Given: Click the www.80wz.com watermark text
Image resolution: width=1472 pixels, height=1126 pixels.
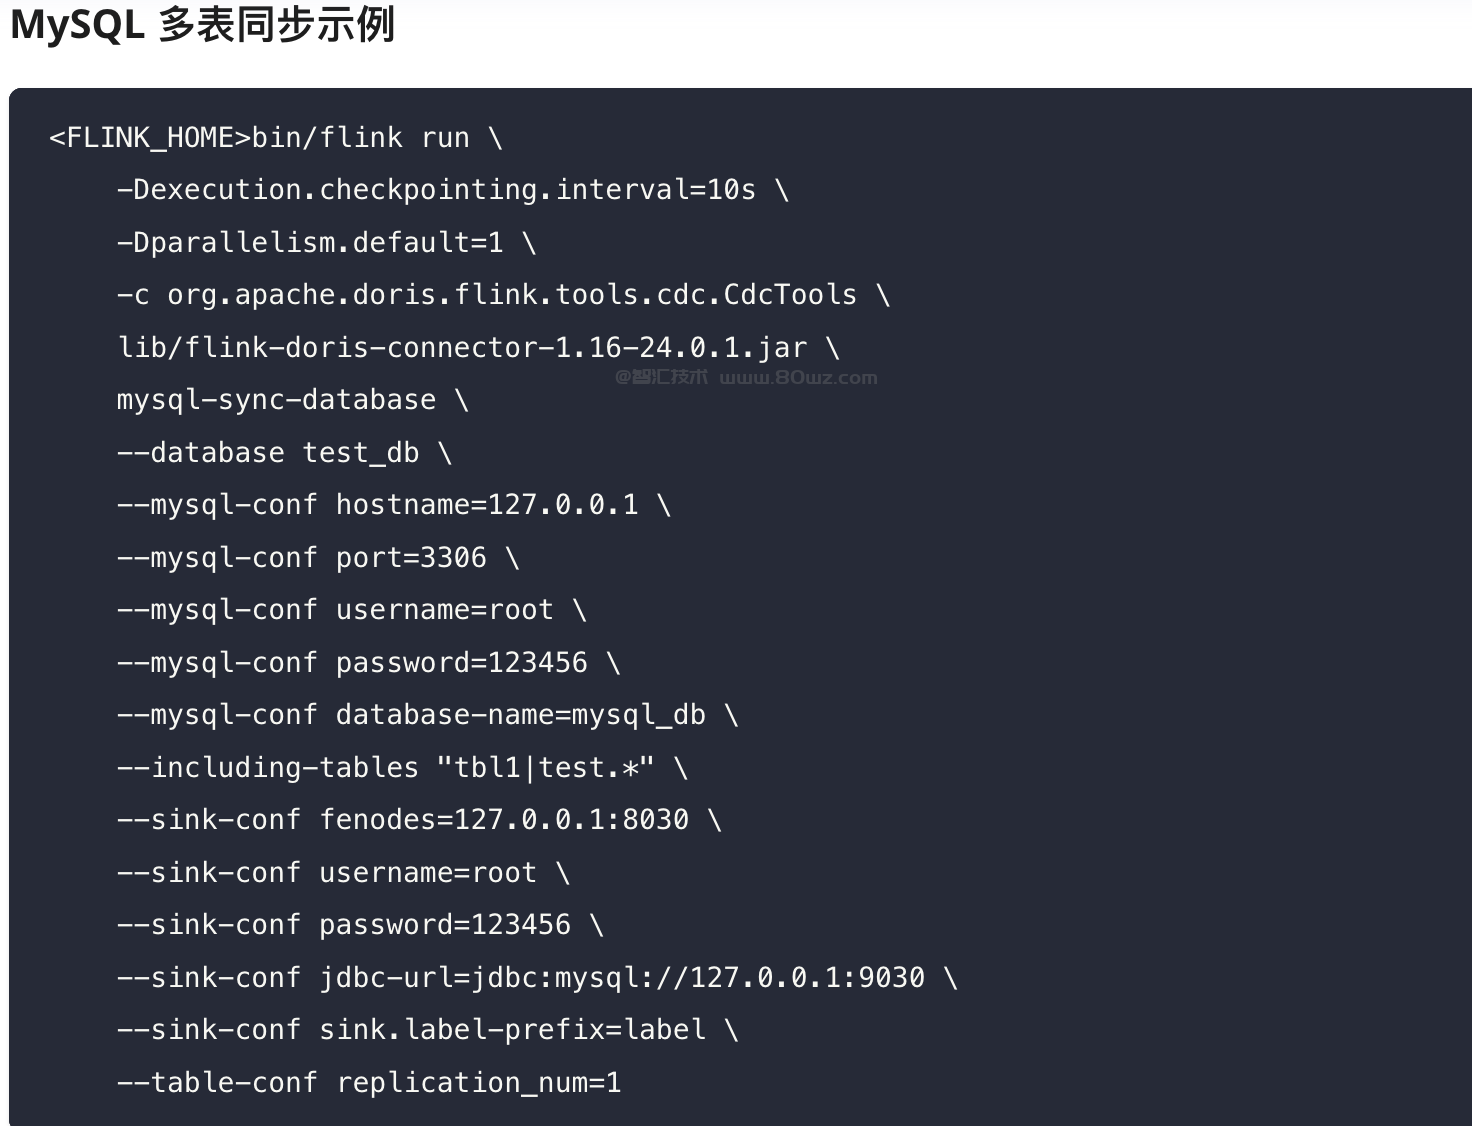Looking at the screenshot, I should point(798,378).
